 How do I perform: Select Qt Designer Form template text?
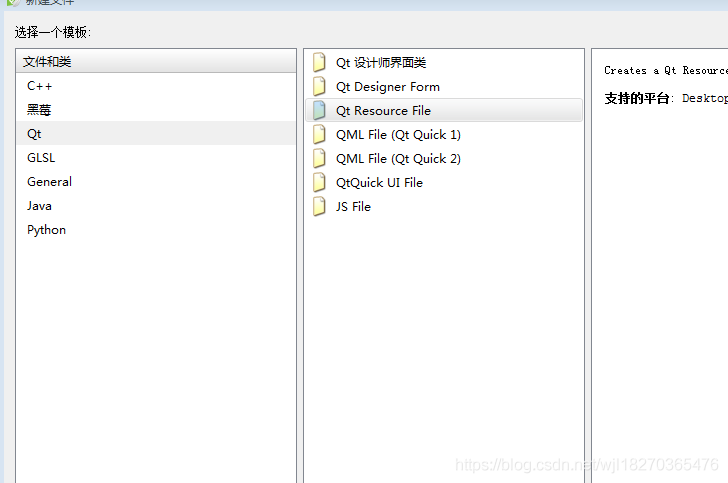[388, 87]
